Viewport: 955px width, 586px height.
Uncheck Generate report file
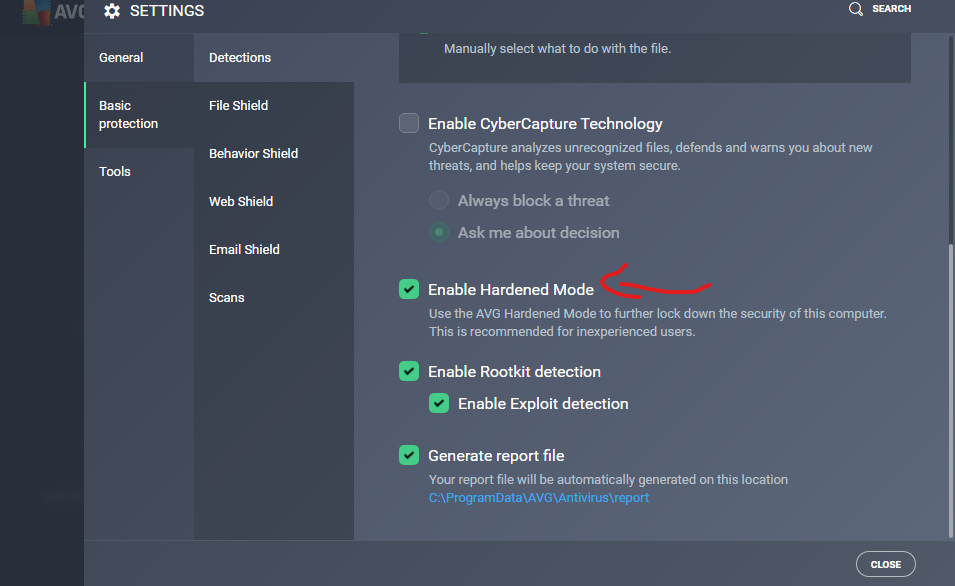(409, 455)
